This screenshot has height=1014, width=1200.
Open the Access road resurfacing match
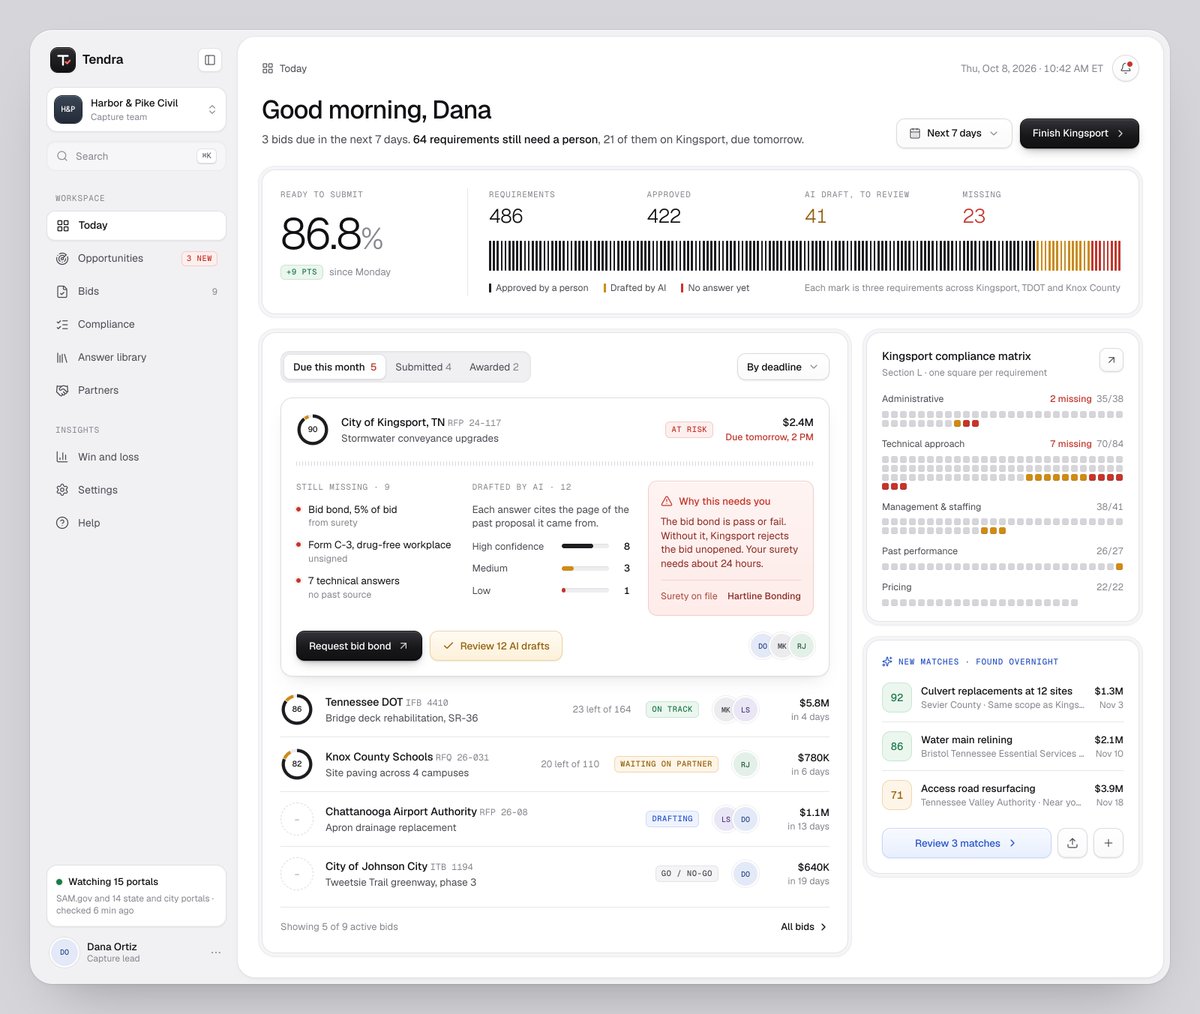pyautogui.click(x=1002, y=796)
